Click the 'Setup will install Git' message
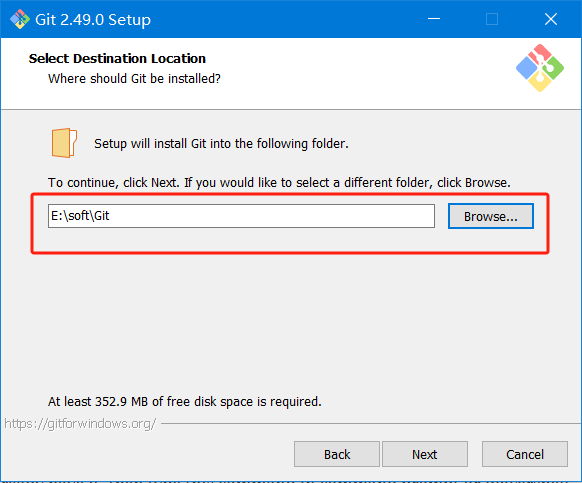The width and height of the screenshot is (582, 483). [x=221, y=144]
